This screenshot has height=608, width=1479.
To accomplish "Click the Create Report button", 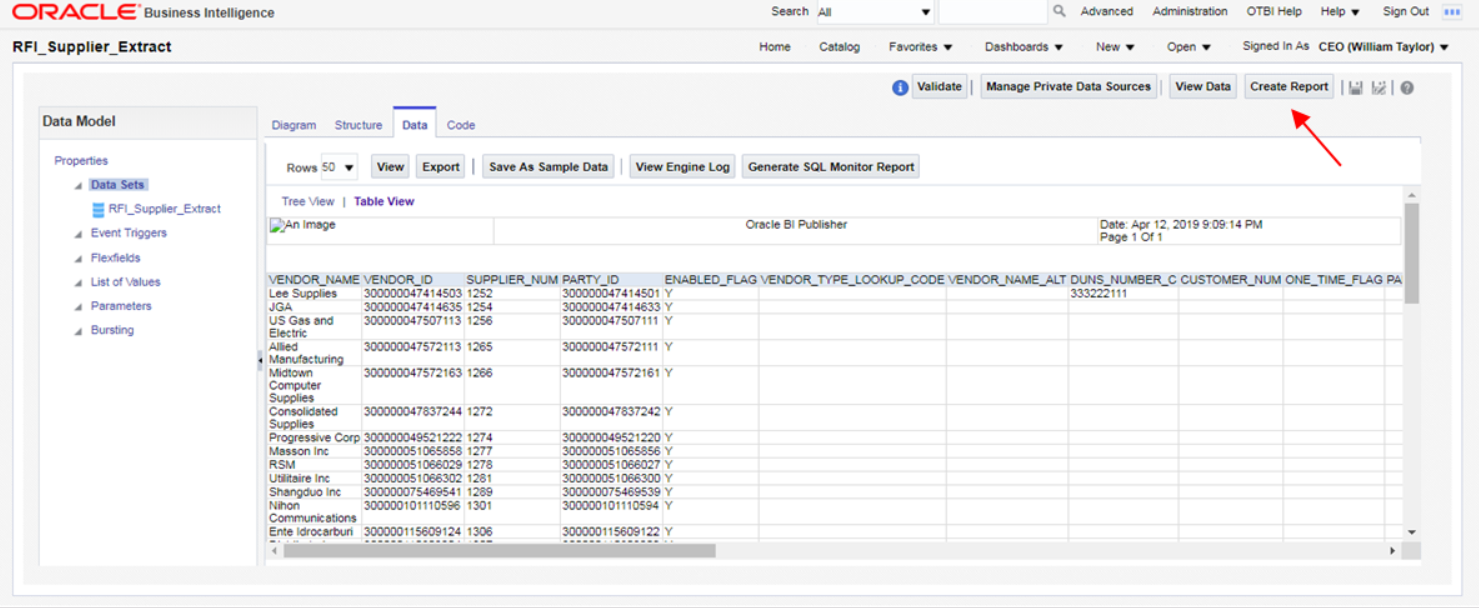I will [x=1288, y=86].
